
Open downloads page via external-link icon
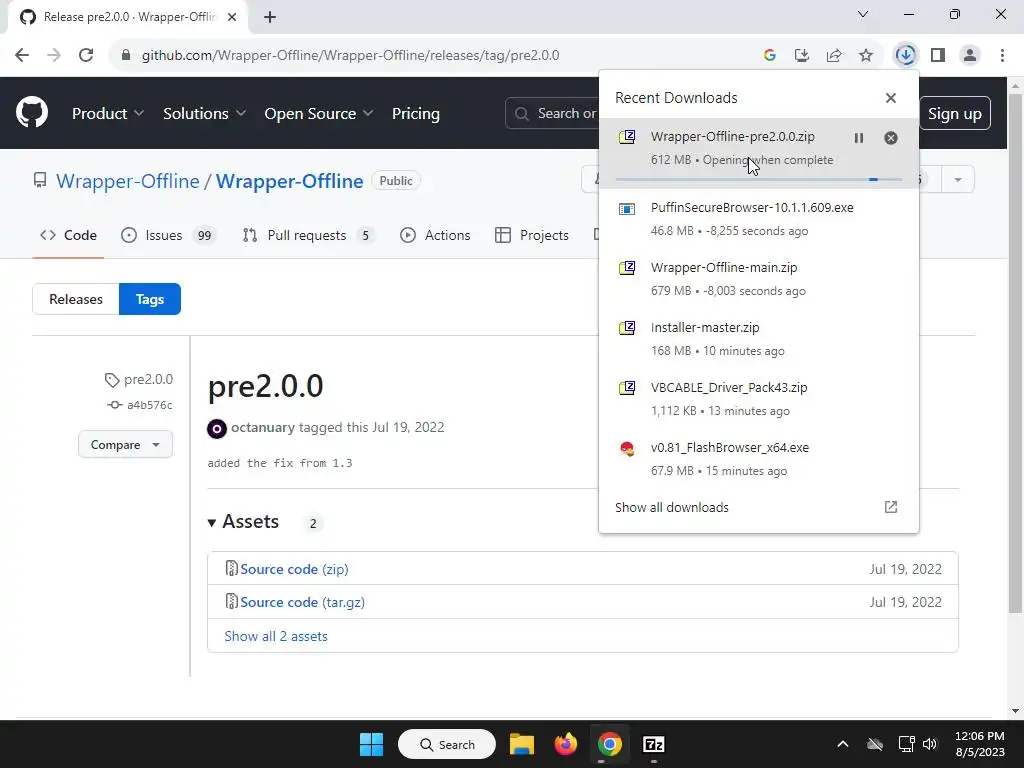click(x=891, y=507)
